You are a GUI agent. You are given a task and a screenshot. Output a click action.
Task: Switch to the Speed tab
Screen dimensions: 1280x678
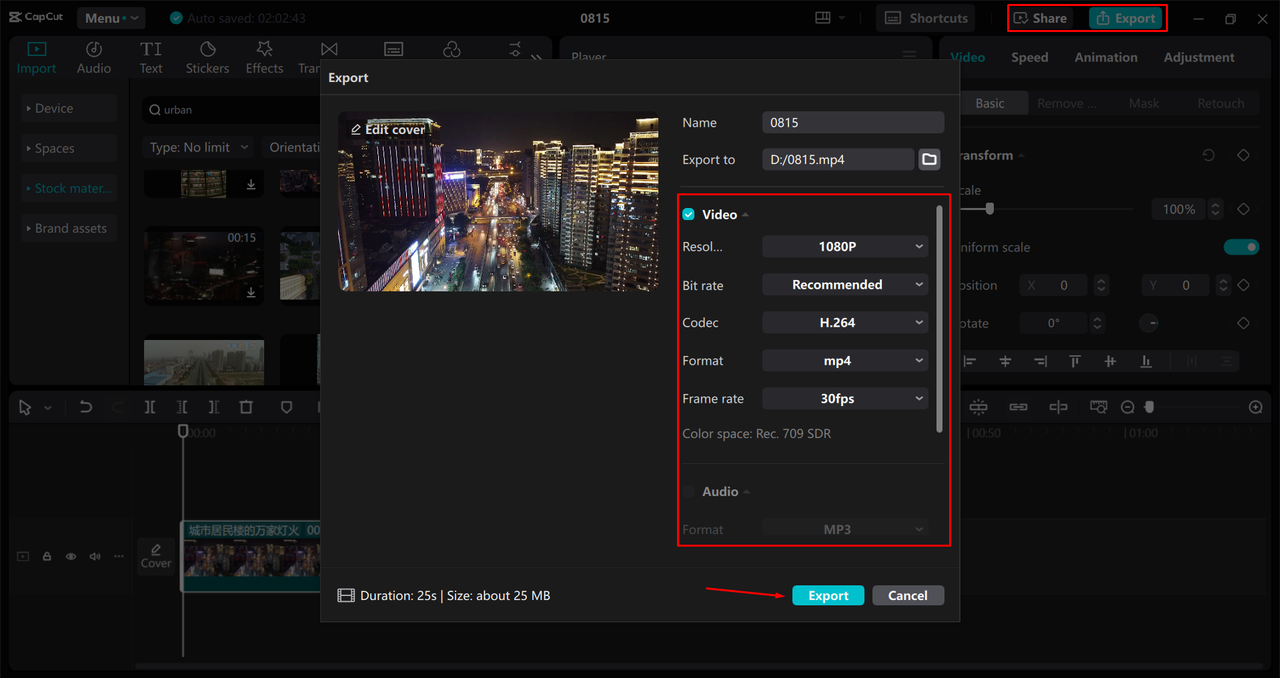[x=1029, y=57]
